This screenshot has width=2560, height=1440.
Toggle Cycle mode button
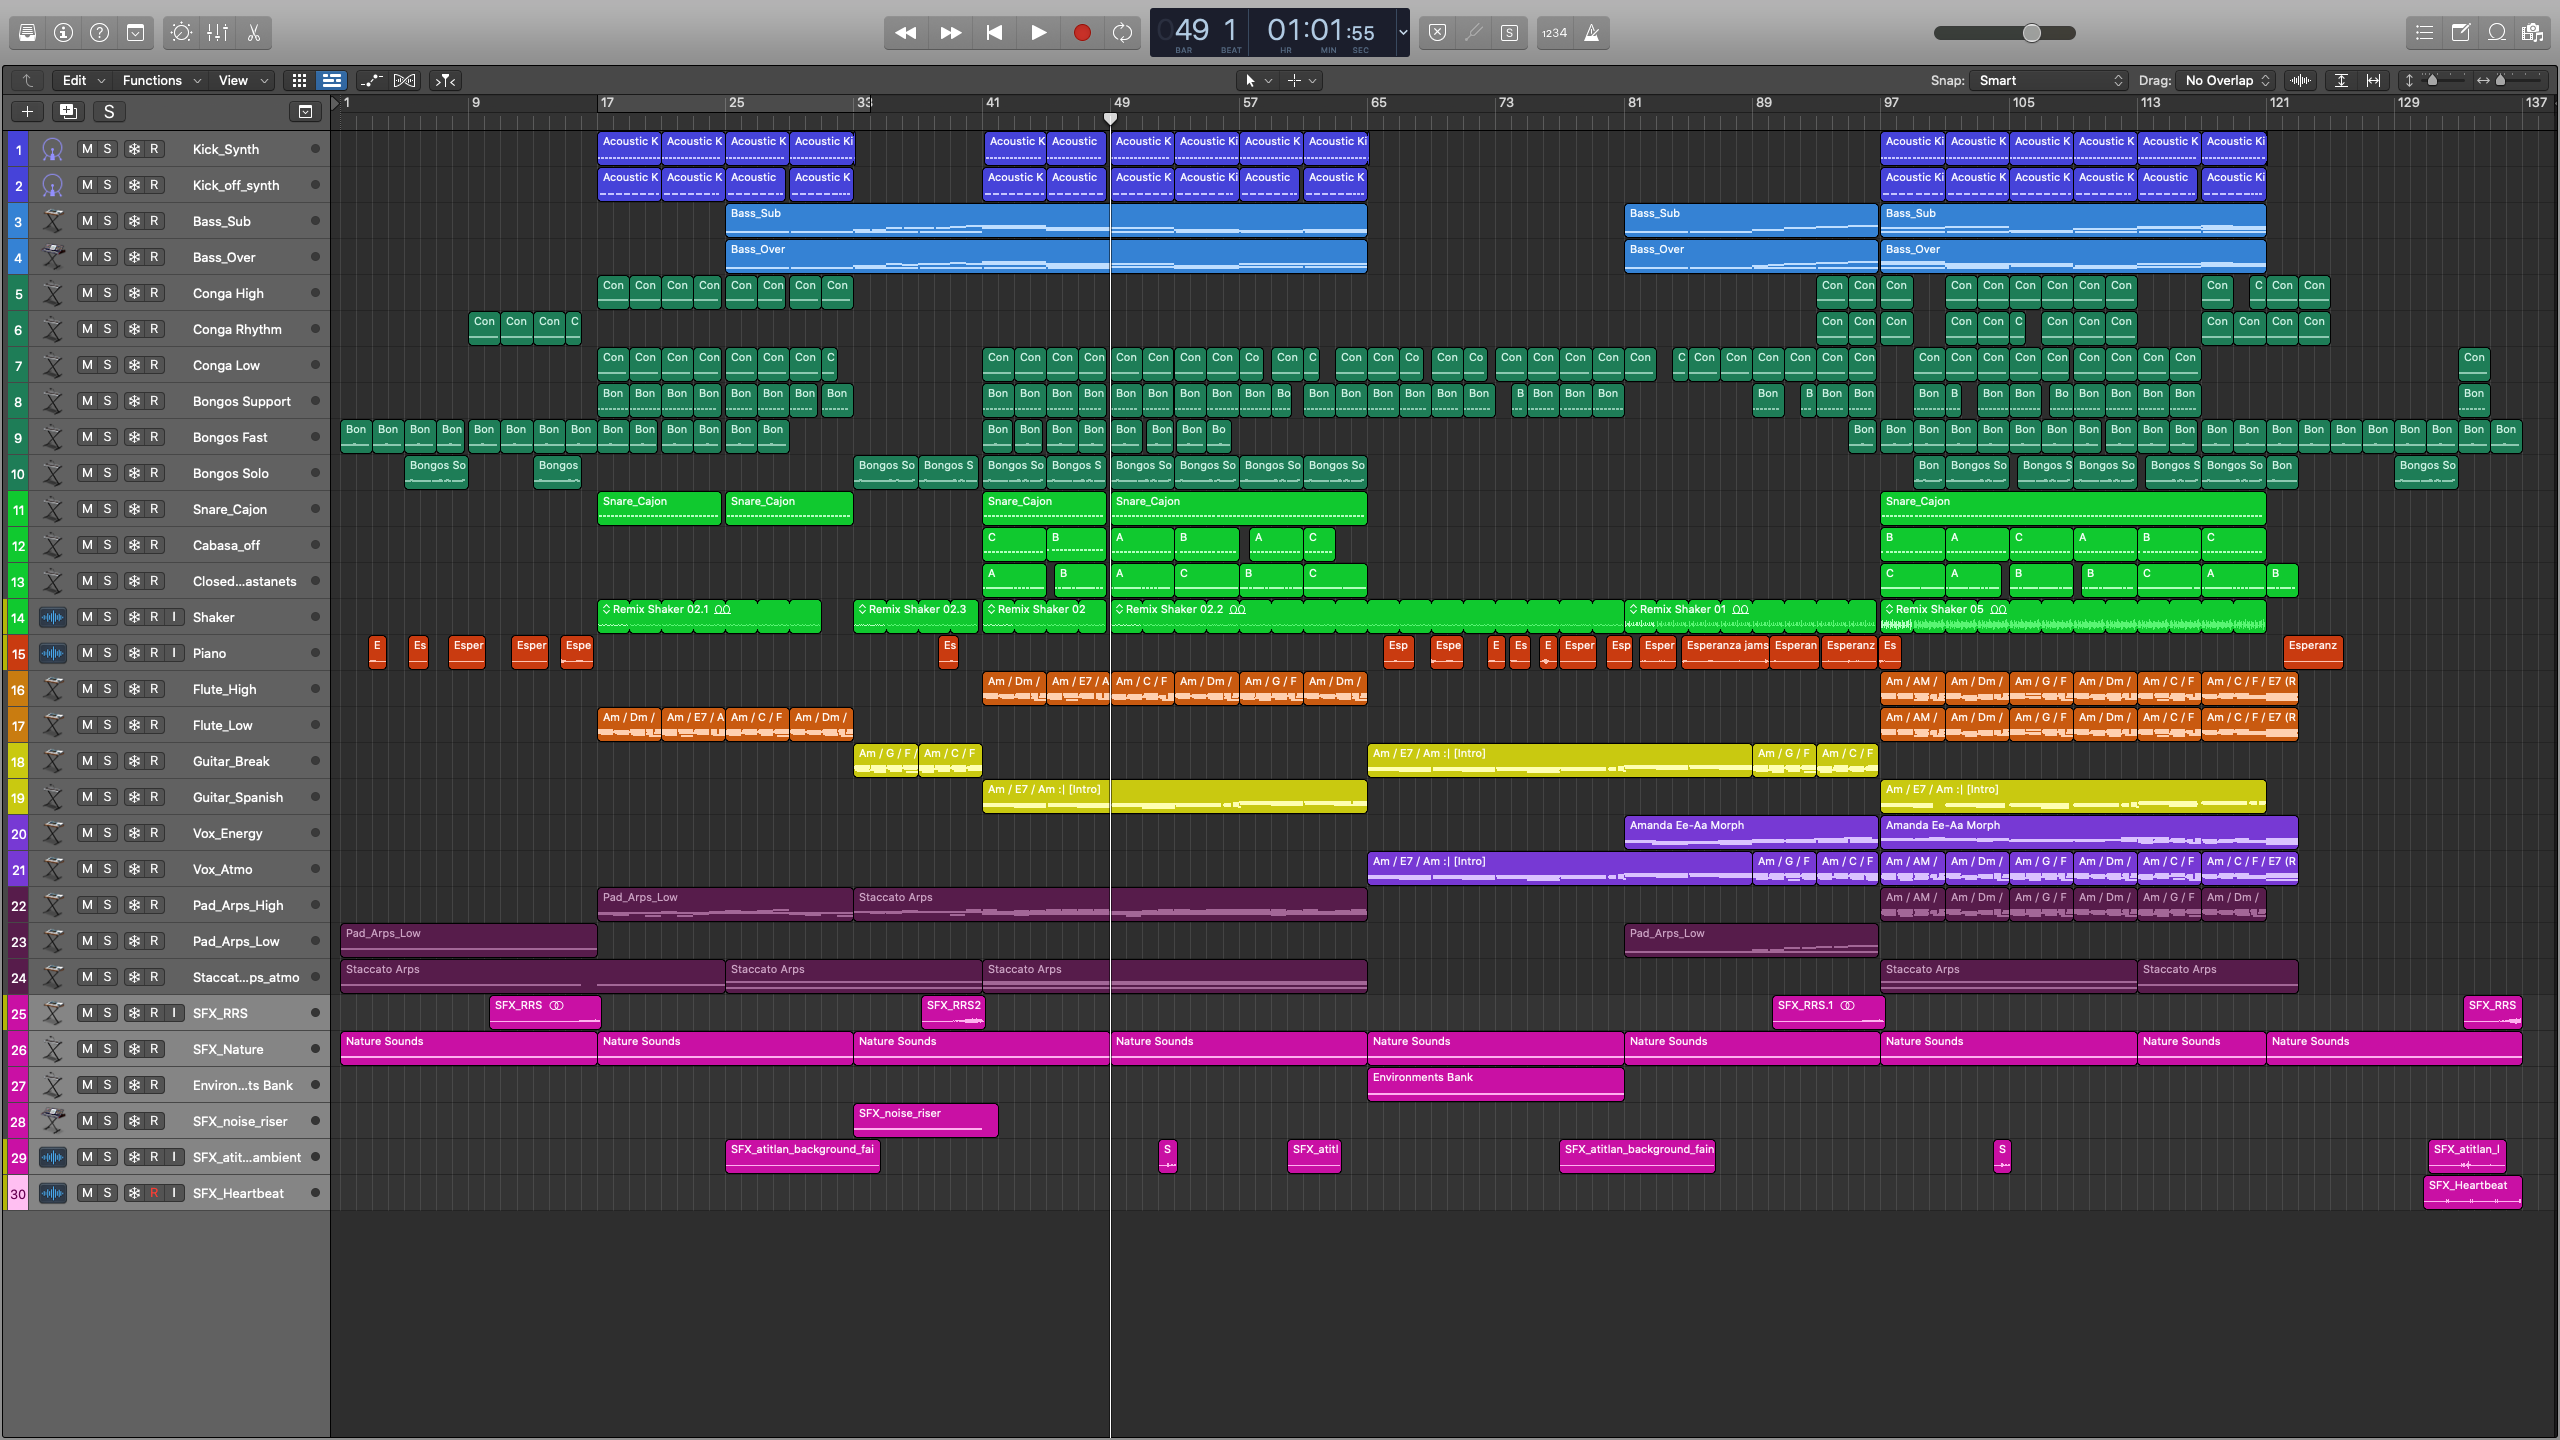click(1122, 33)
